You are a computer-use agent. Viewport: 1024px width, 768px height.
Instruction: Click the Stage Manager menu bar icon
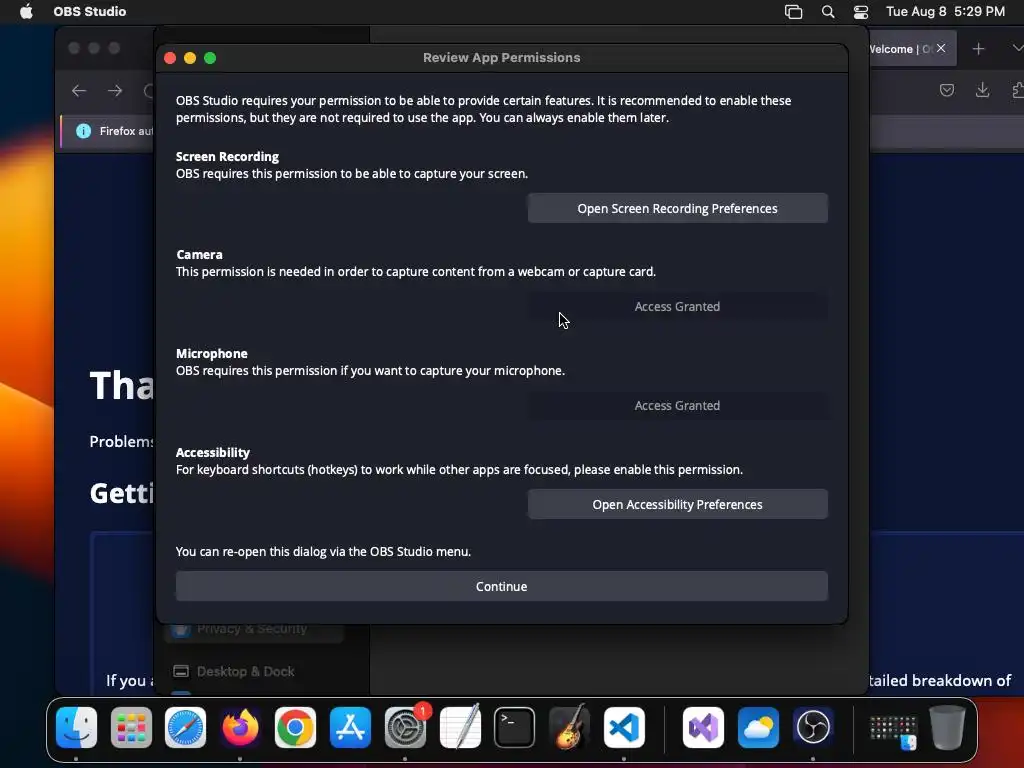[x=793, y=11]
